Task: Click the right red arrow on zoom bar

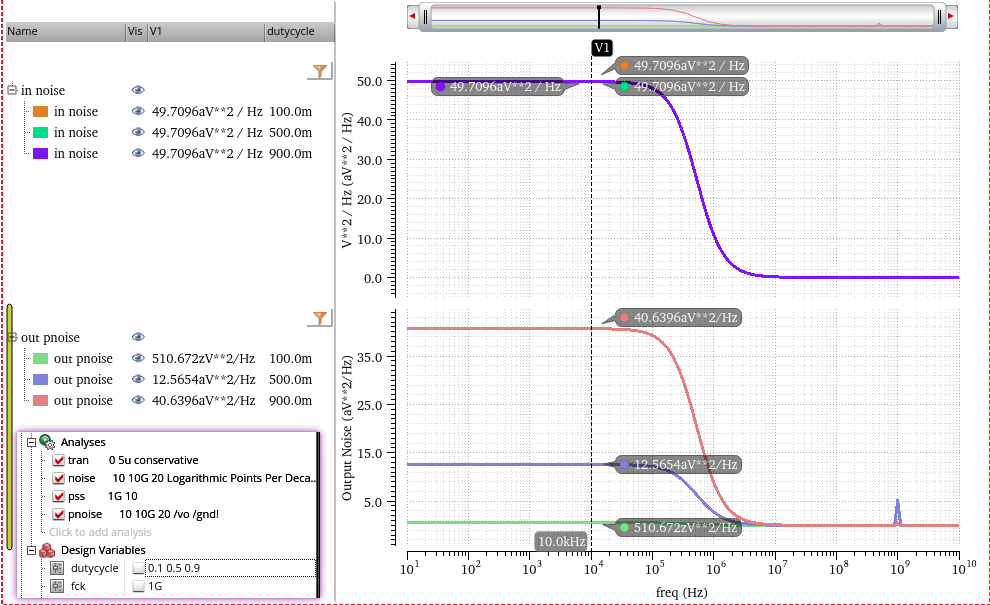Action: click(951, 16)
